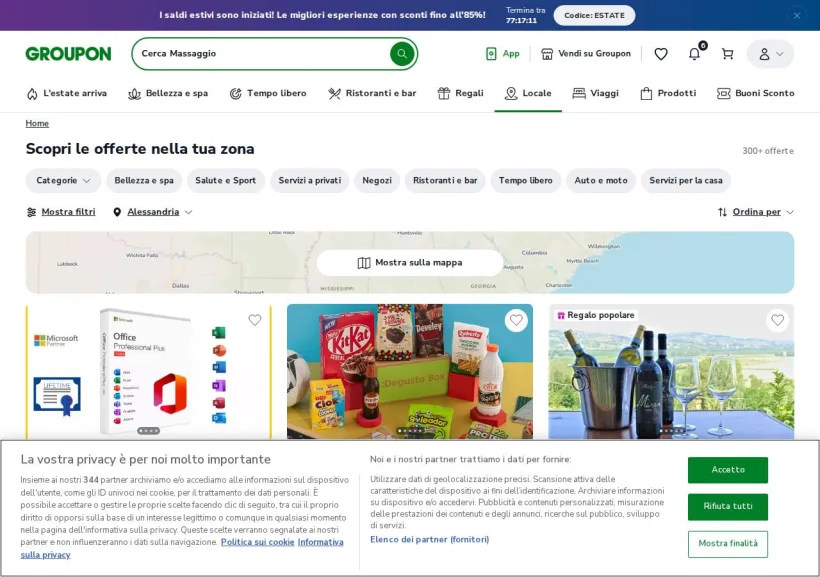Click Rifiuta tutti to reject cookies
Viewport: 820px width, 577px height.
[727, 506]
